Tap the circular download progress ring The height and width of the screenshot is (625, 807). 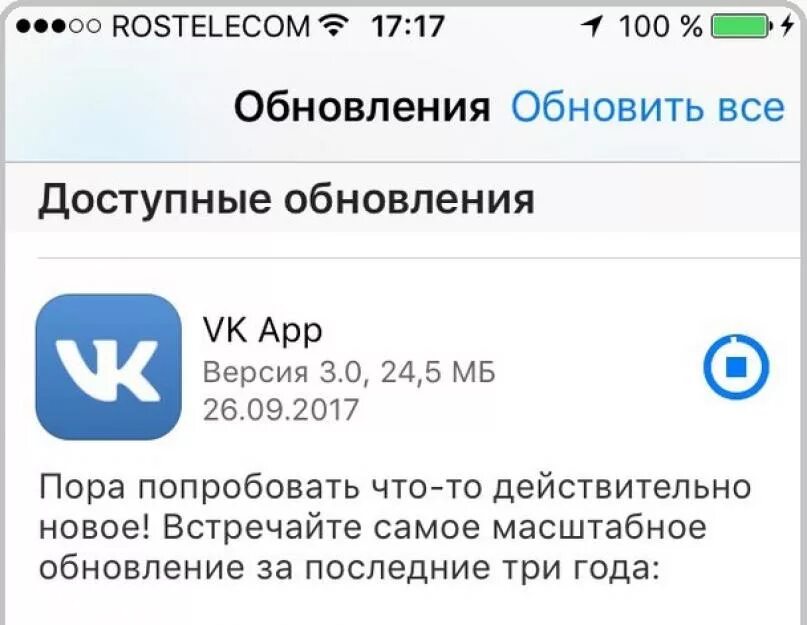736,367
